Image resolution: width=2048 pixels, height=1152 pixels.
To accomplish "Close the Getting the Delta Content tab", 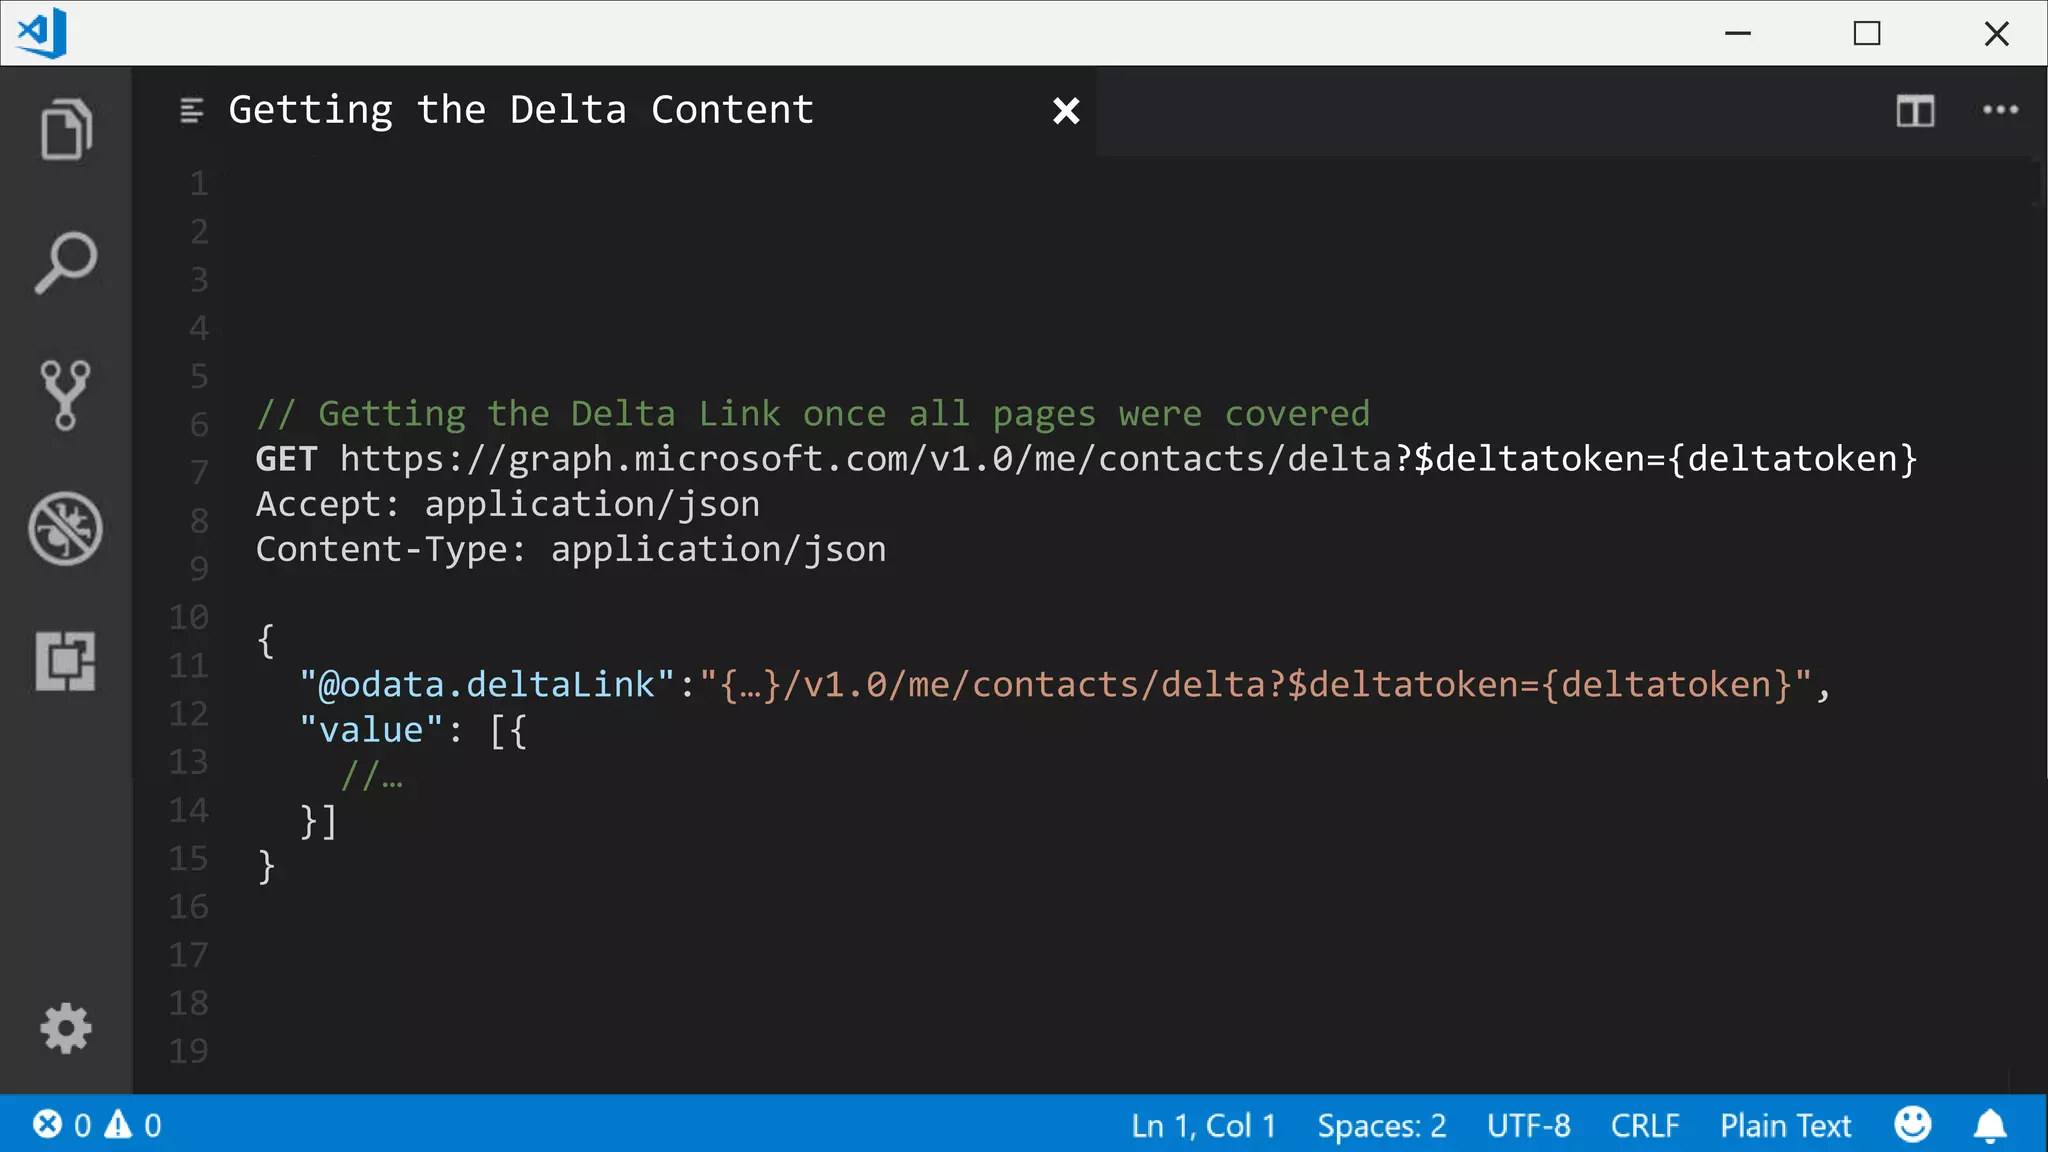I will coord(1066,110).
